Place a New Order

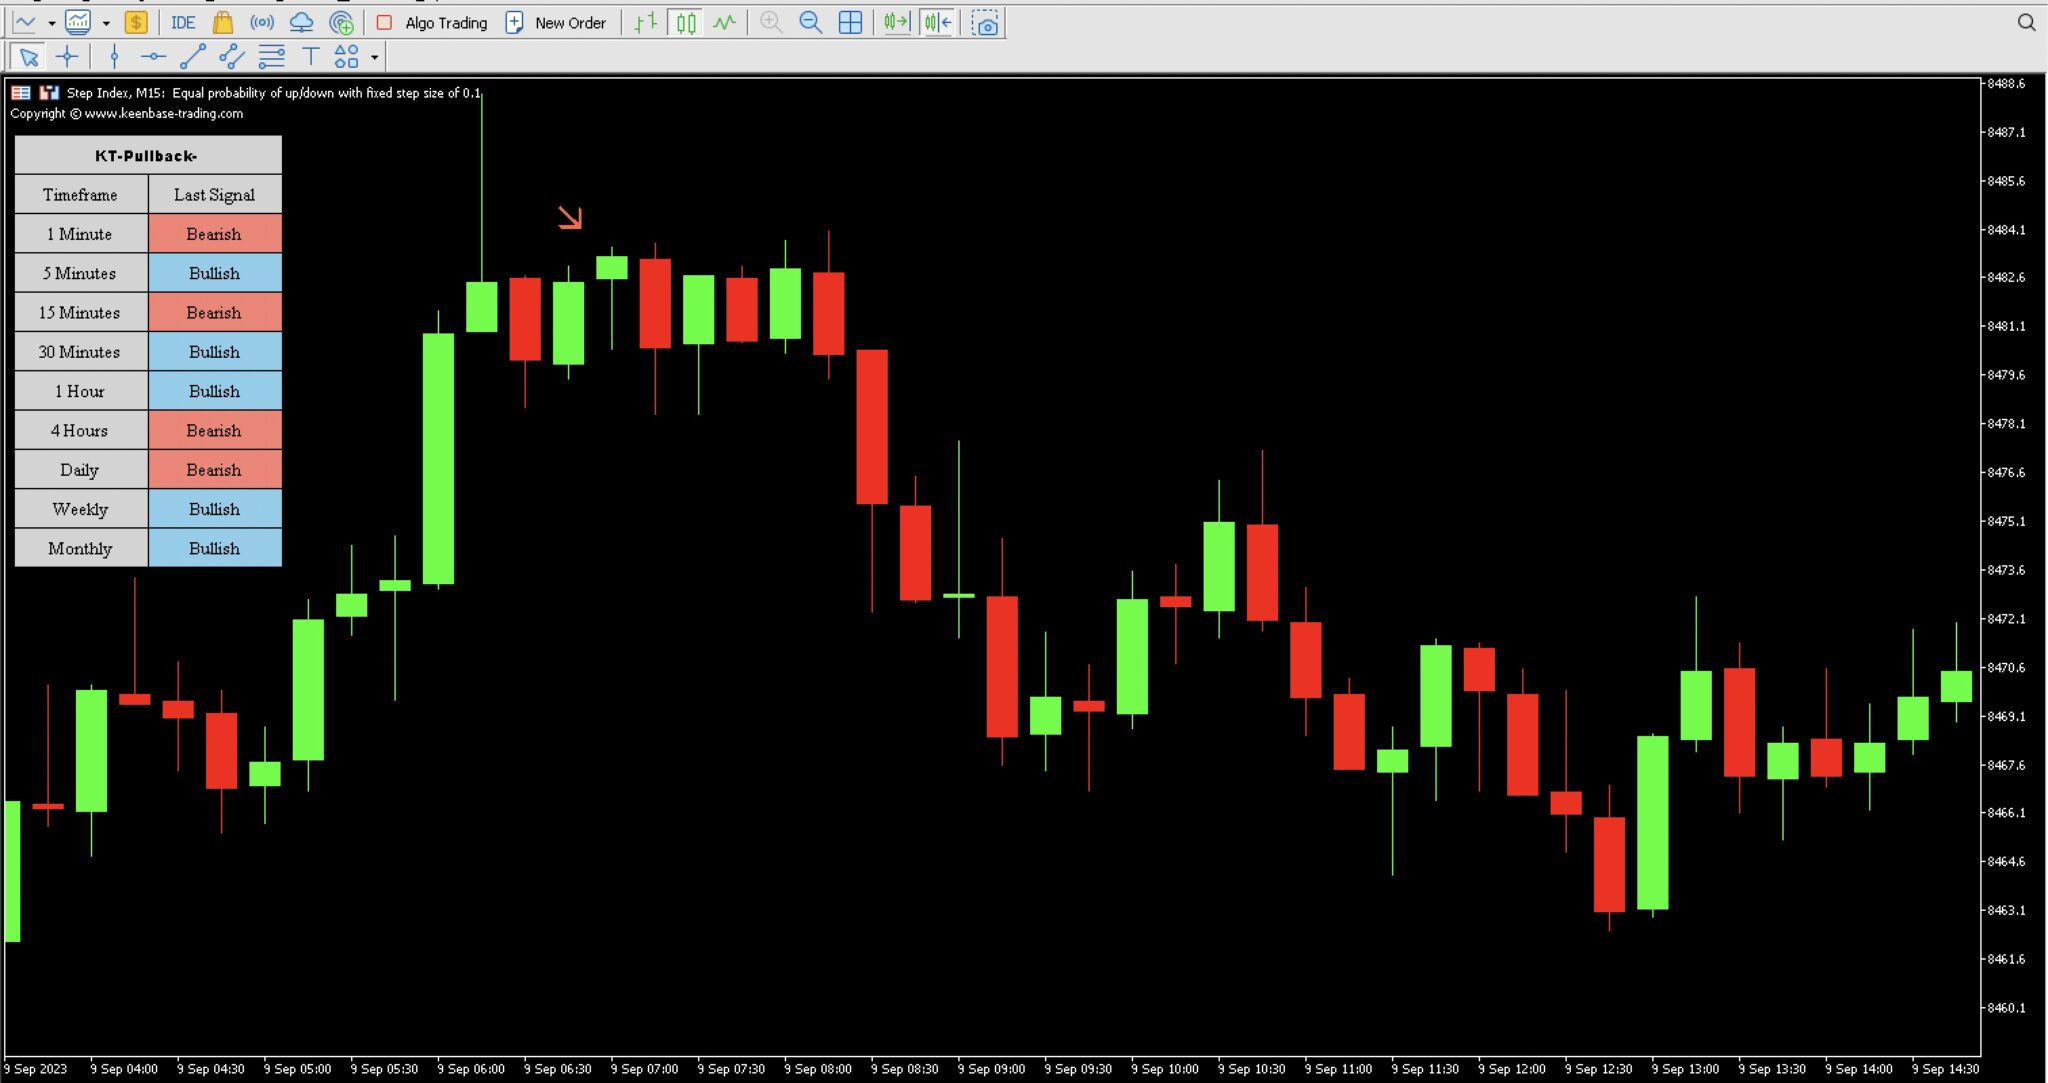click(x=557, y=22)
